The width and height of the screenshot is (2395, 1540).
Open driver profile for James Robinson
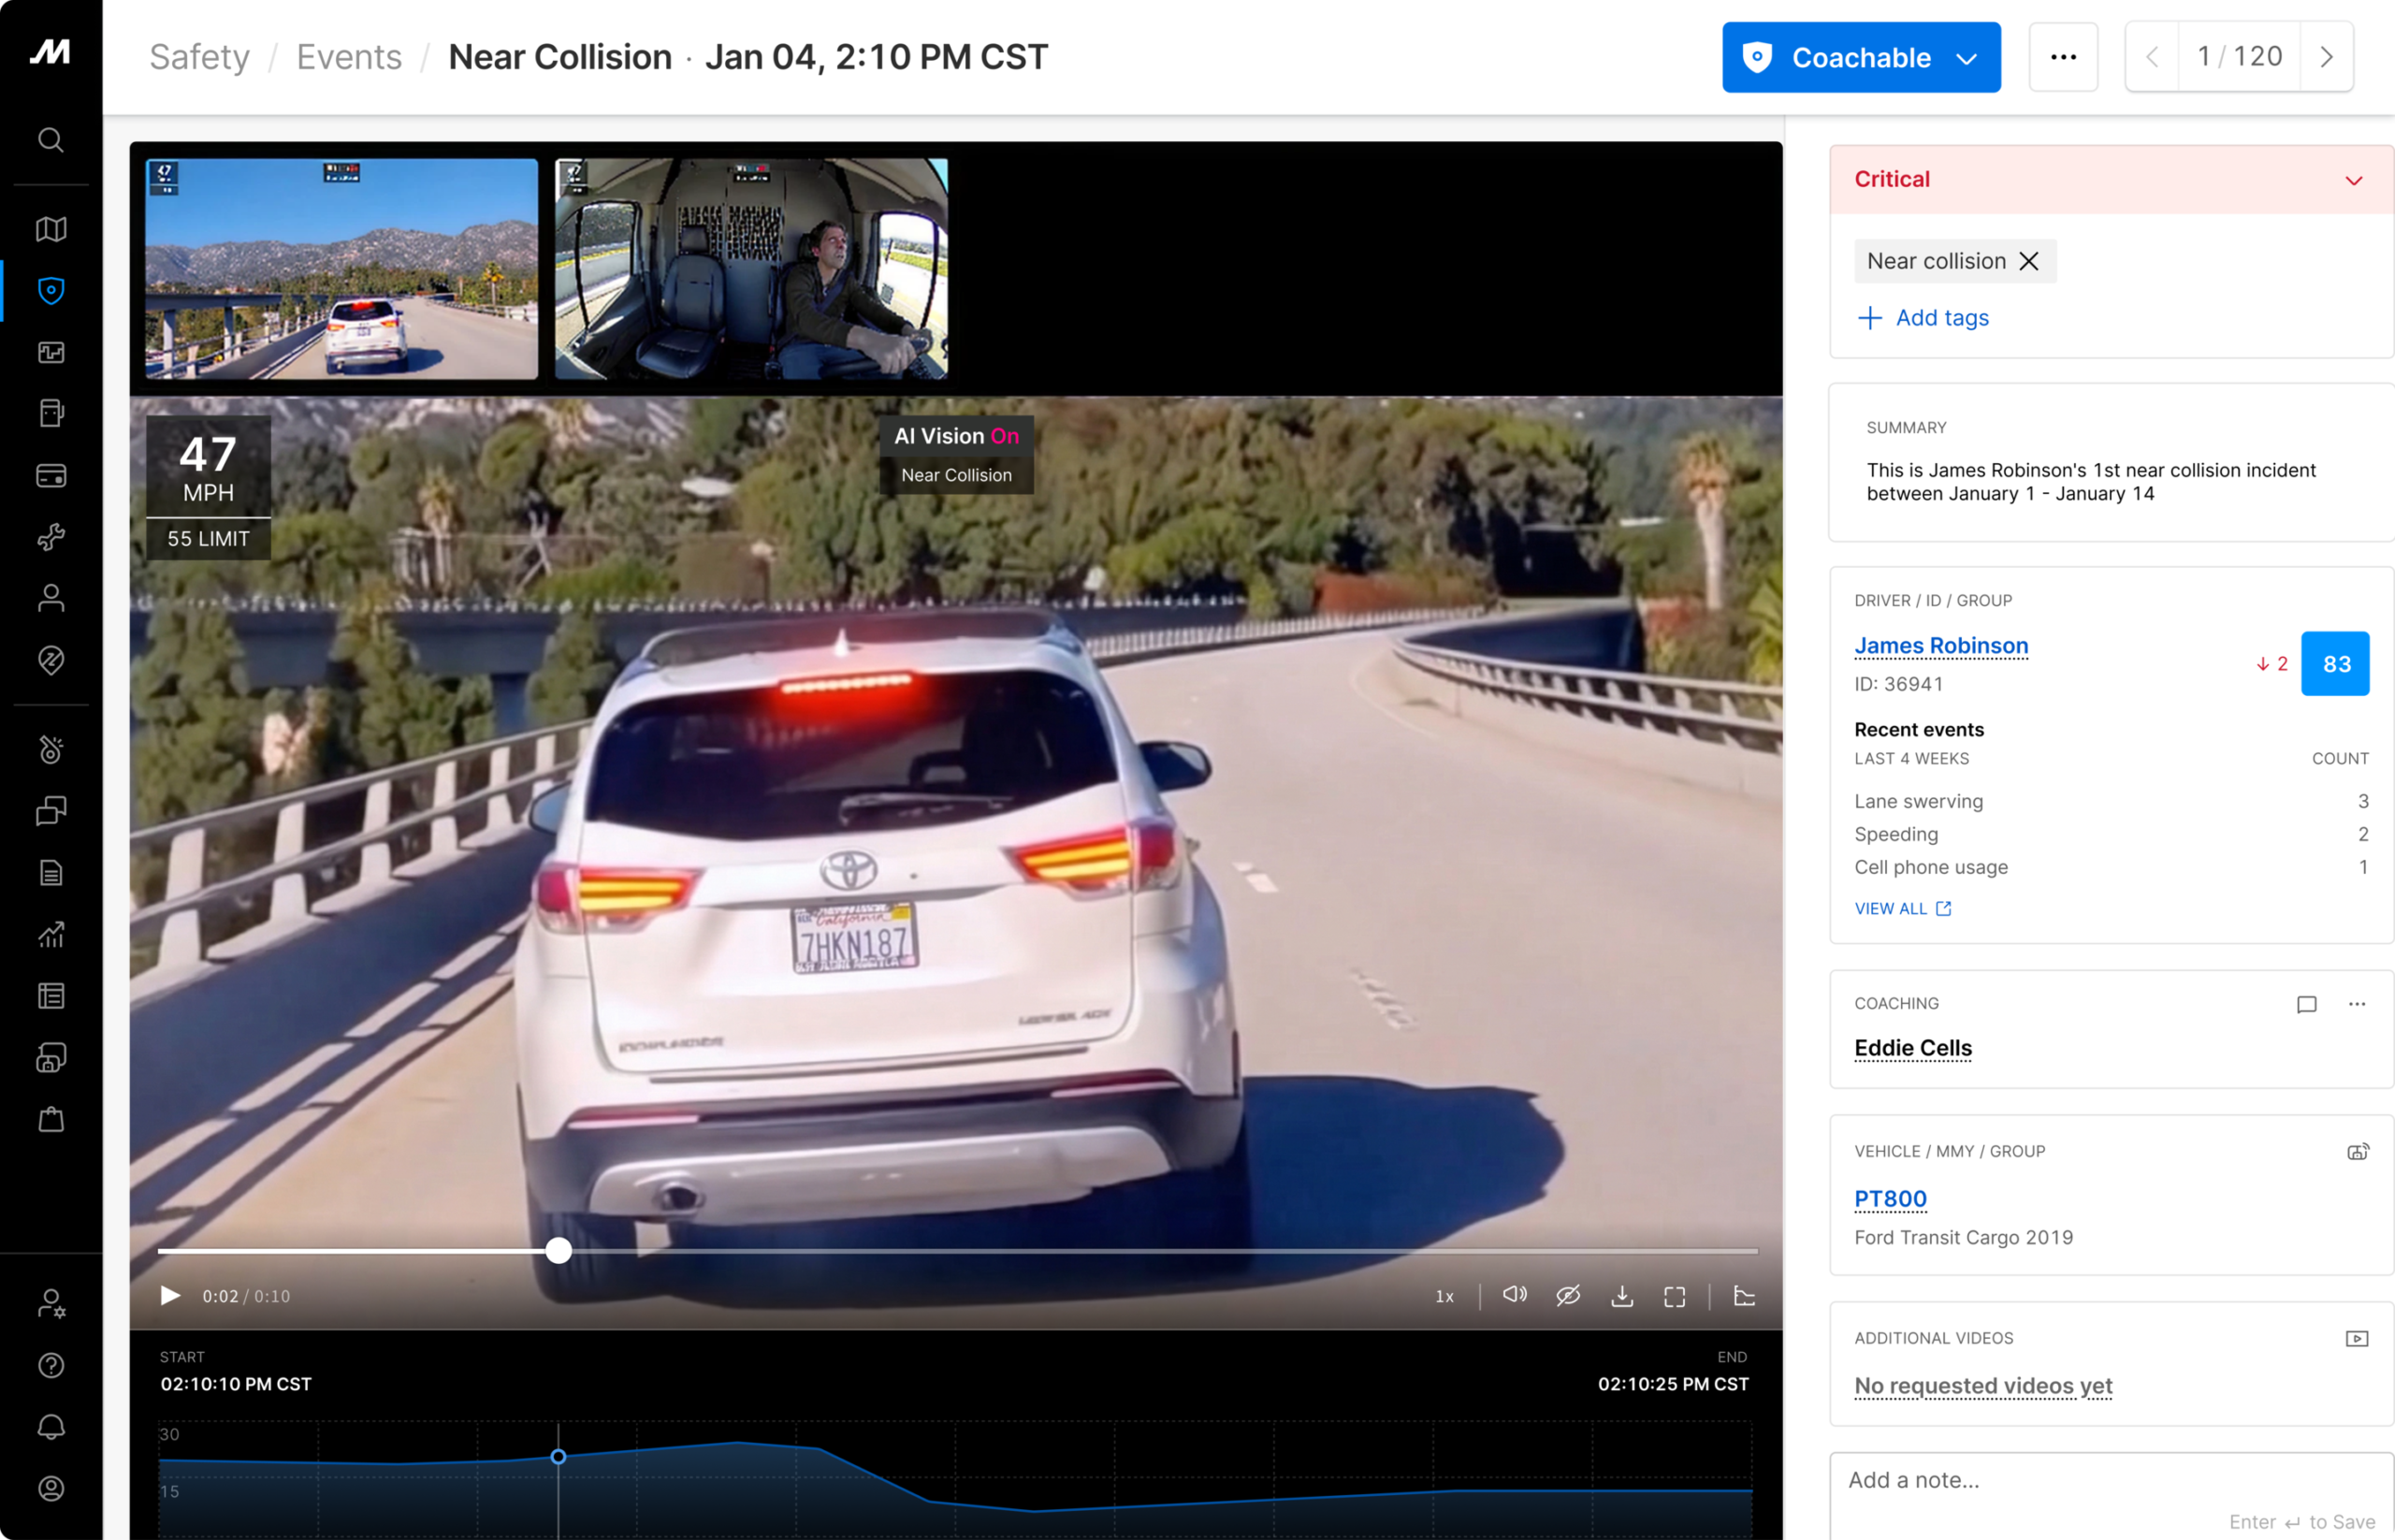coord(1940,646)
